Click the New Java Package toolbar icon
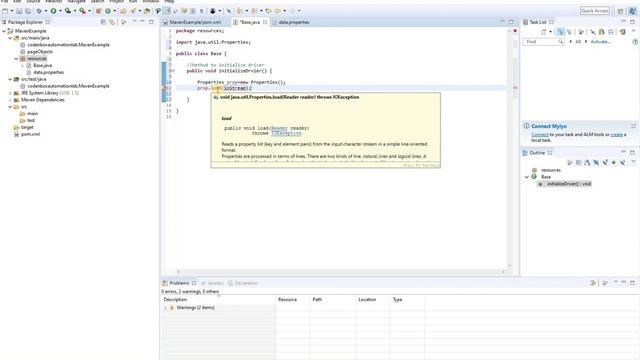Screen dimensions: 640x360 click(x=98, y=11)
